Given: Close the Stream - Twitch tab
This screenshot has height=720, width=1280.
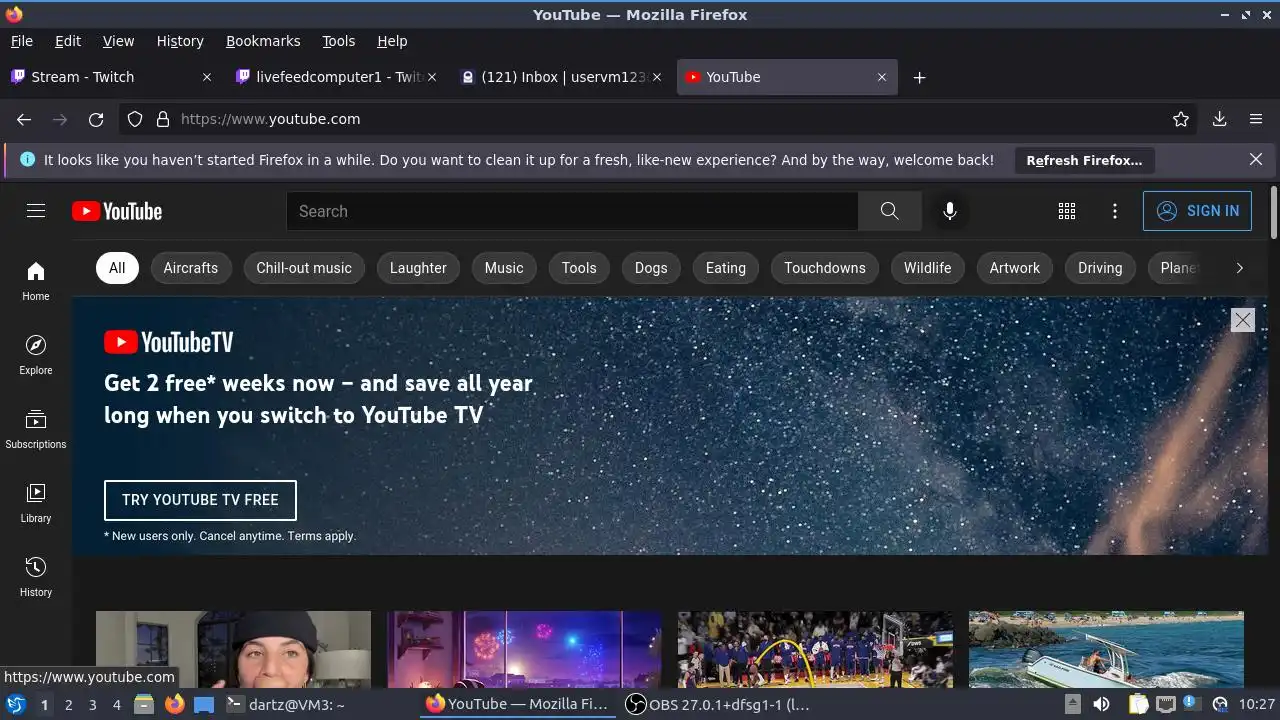Looking at the screenshot, I should [207, 77].
